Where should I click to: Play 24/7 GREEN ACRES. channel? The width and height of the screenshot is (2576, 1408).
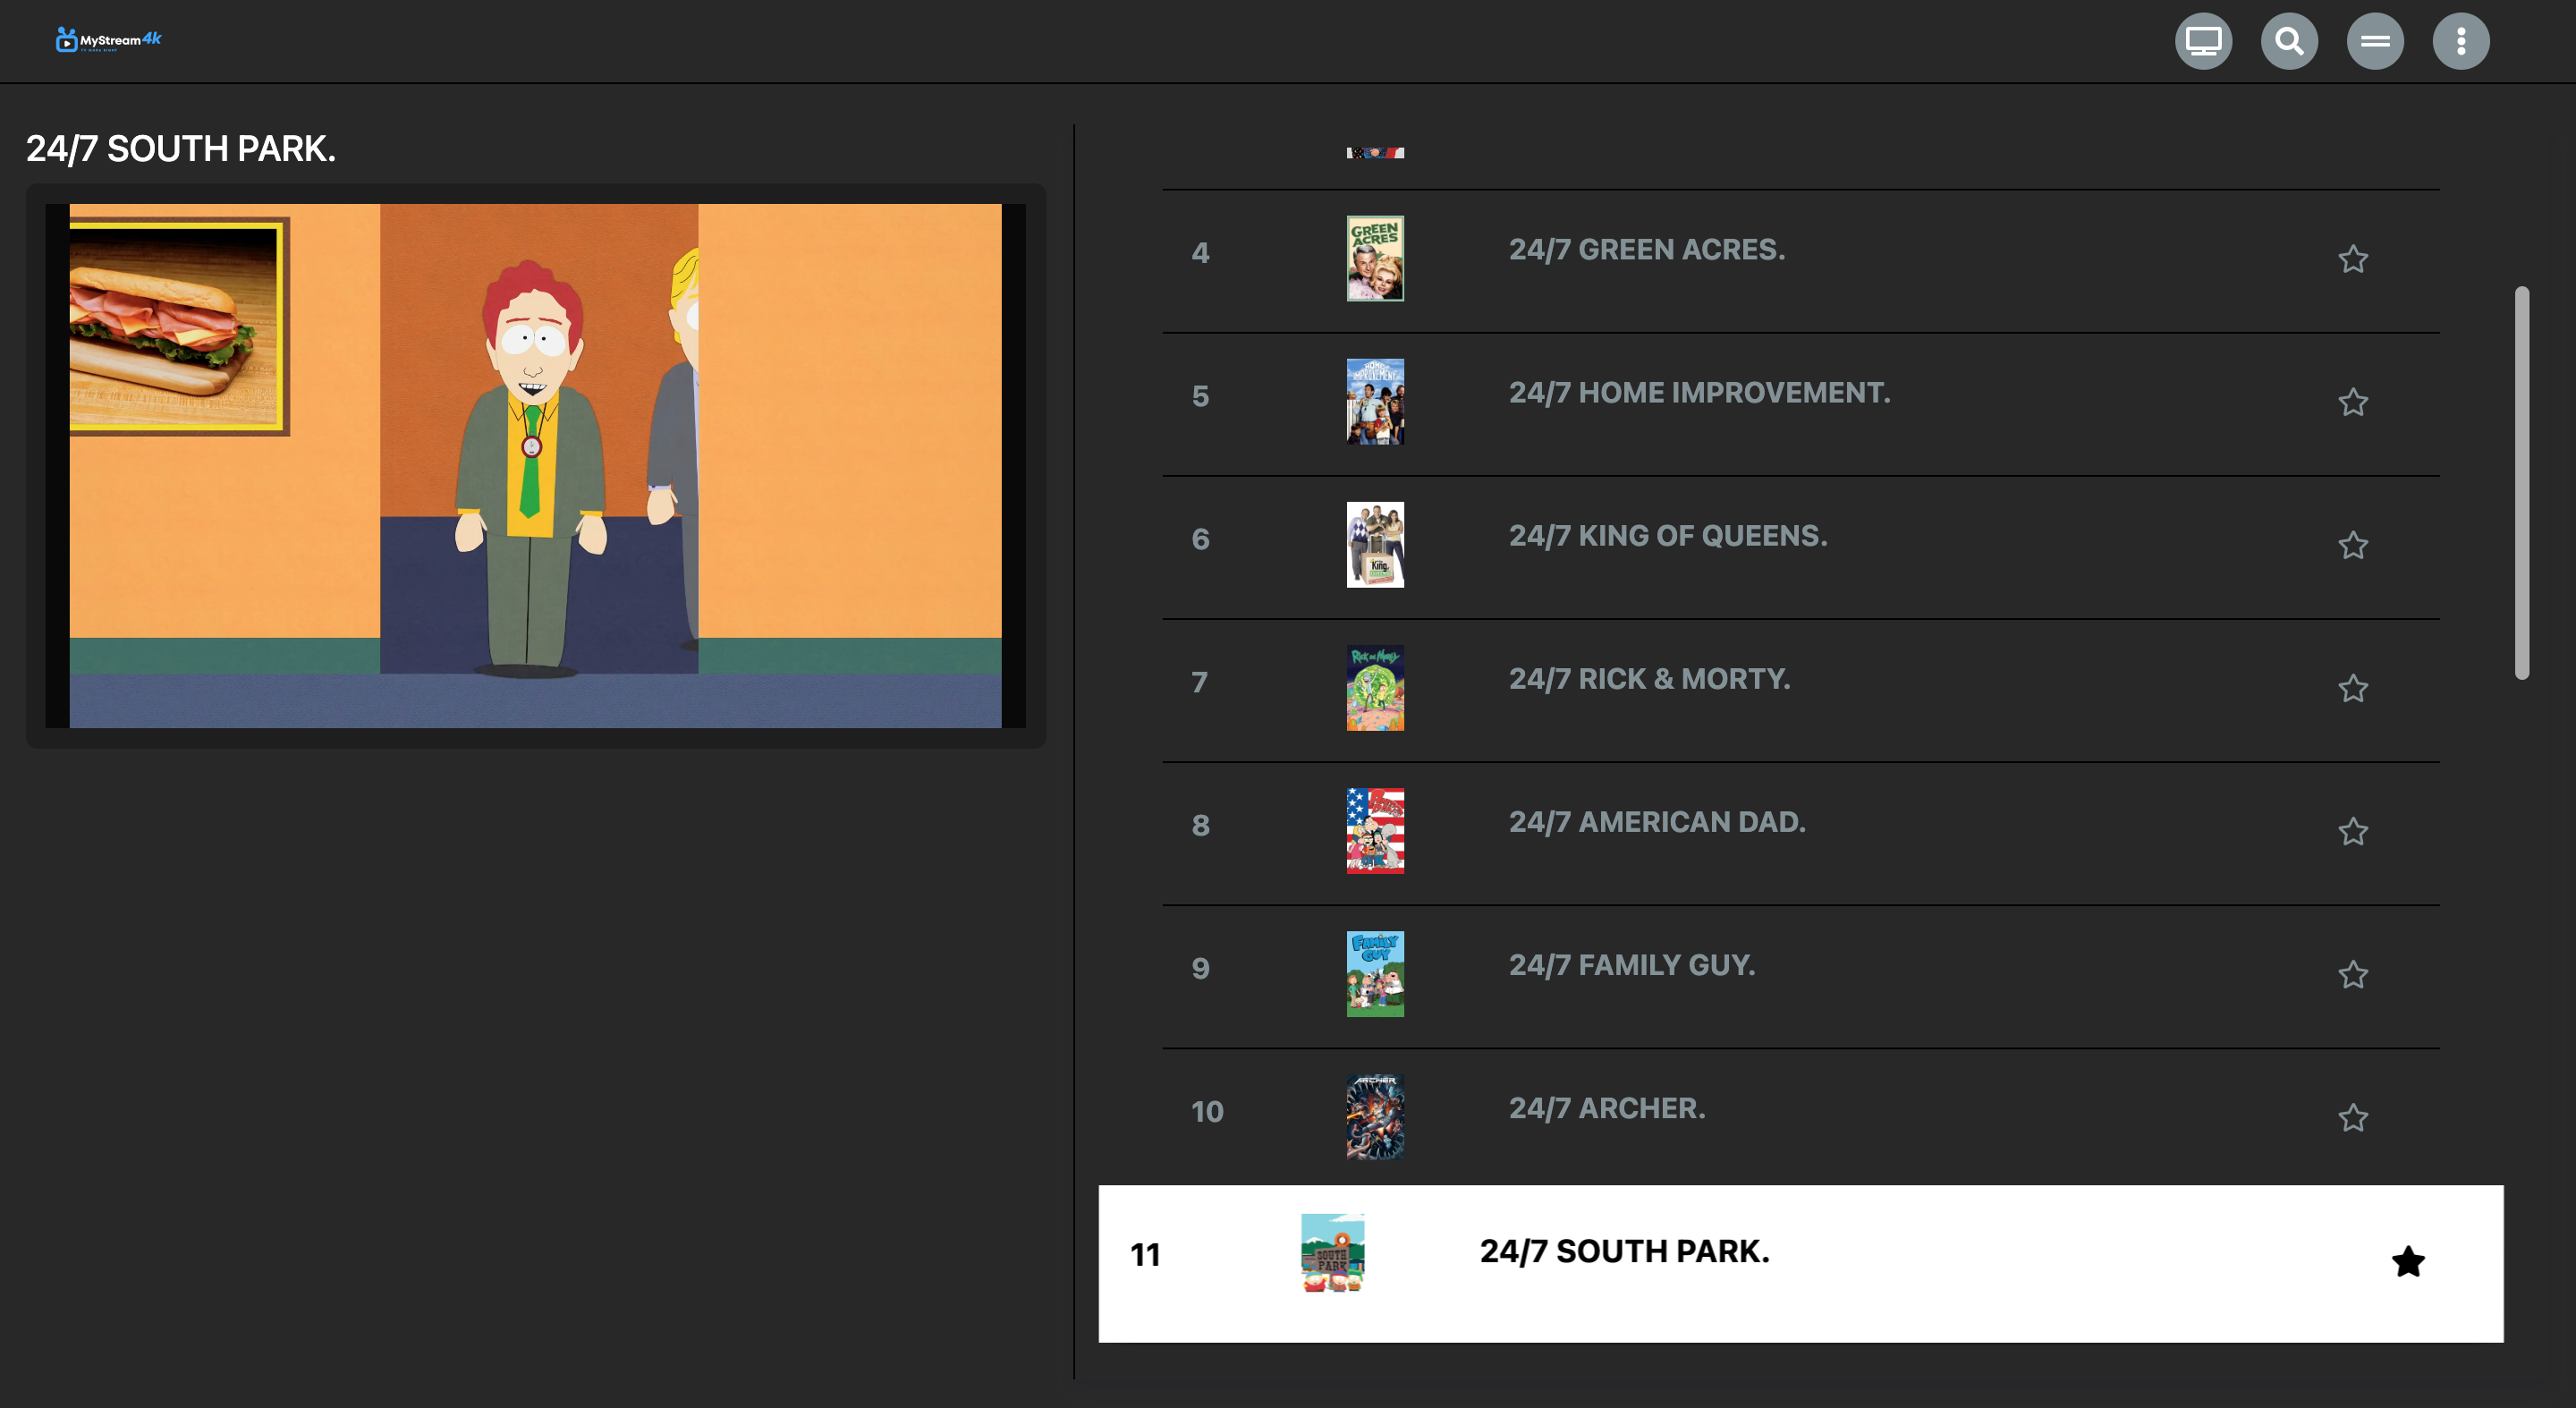tap(1647, 249)
